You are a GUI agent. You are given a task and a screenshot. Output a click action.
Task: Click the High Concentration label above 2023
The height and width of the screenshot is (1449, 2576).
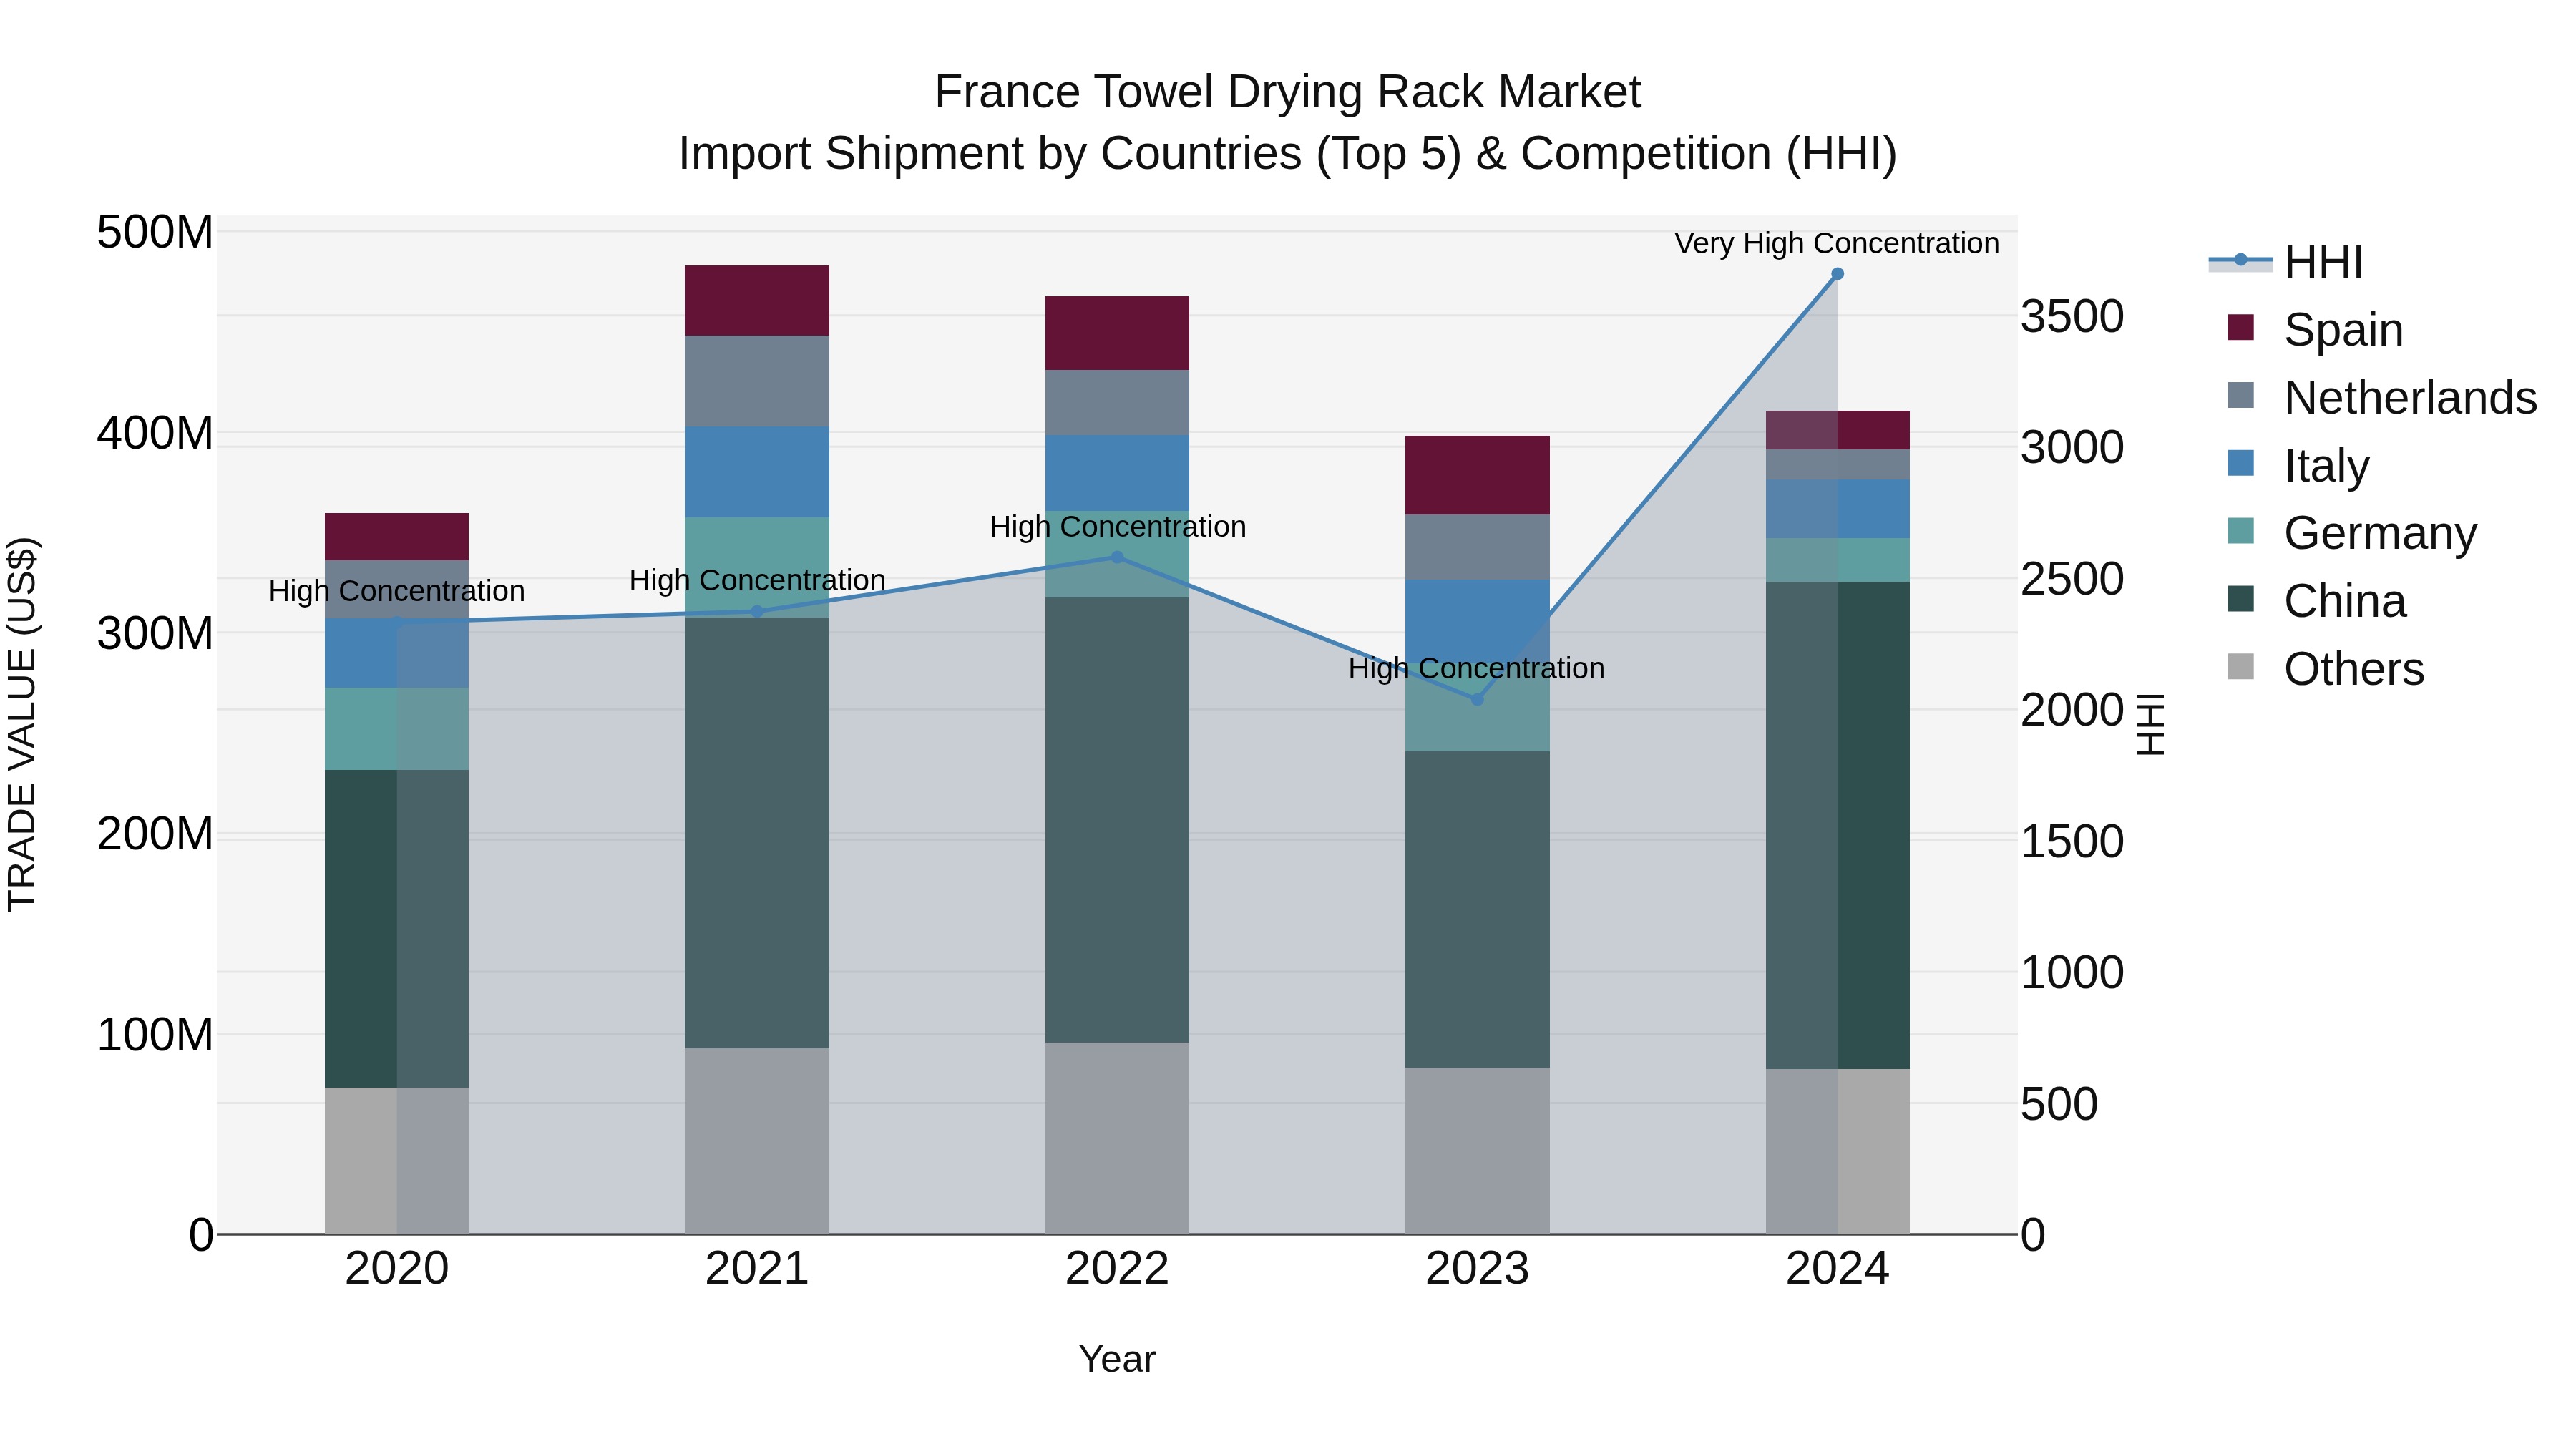tap(1476, 668)
